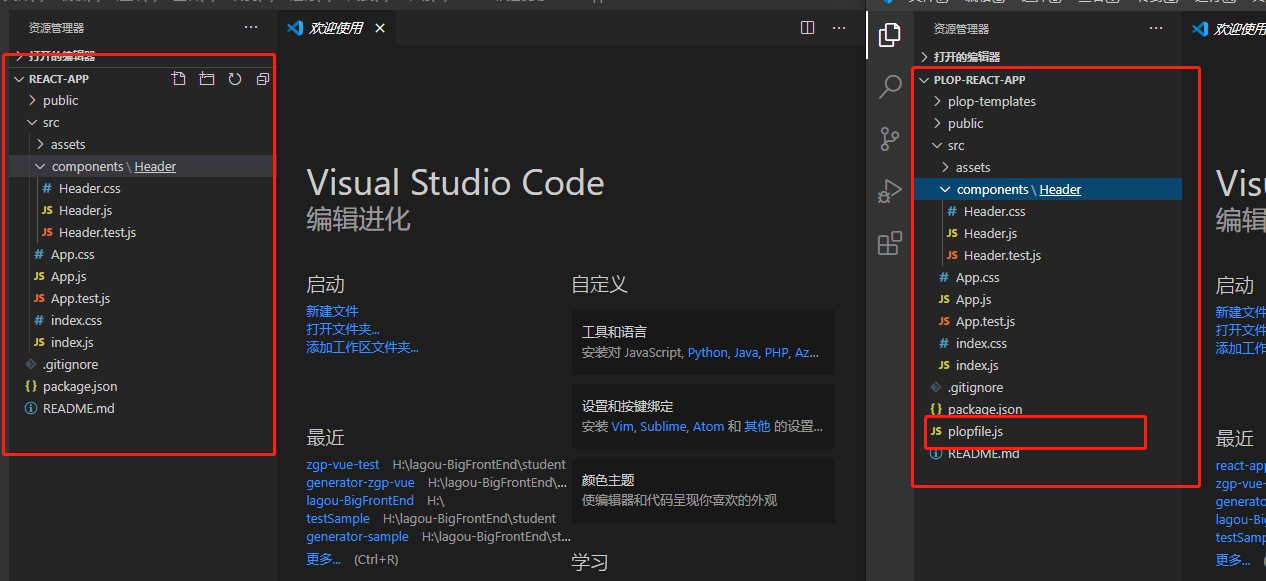Open README.md in REACT-APP explorer
Screen dimensions: 1266x581
click(x=79, y=408)
